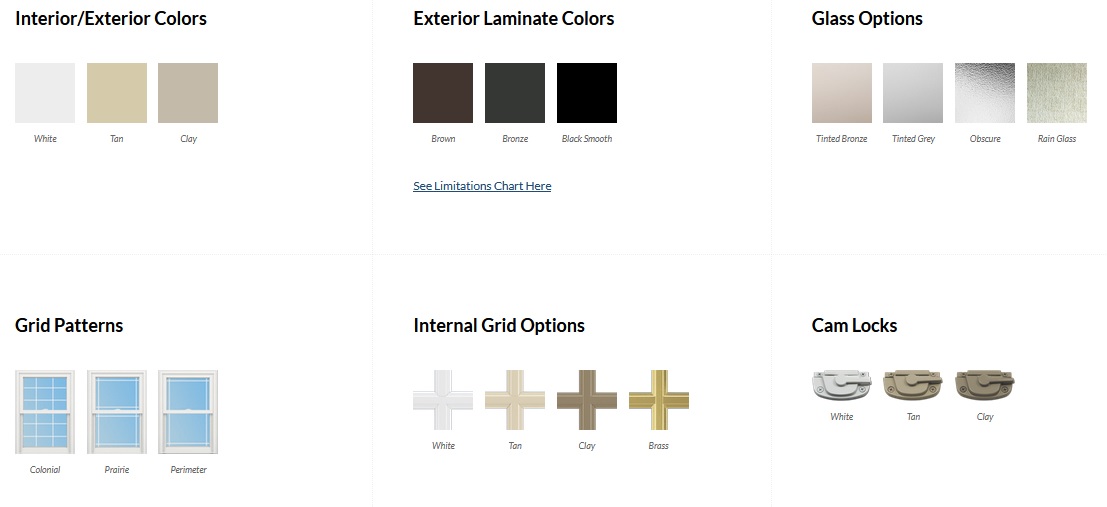Choose the Tinted Grey glass option
Screen dimensions: 1107x507
point(913,93)
